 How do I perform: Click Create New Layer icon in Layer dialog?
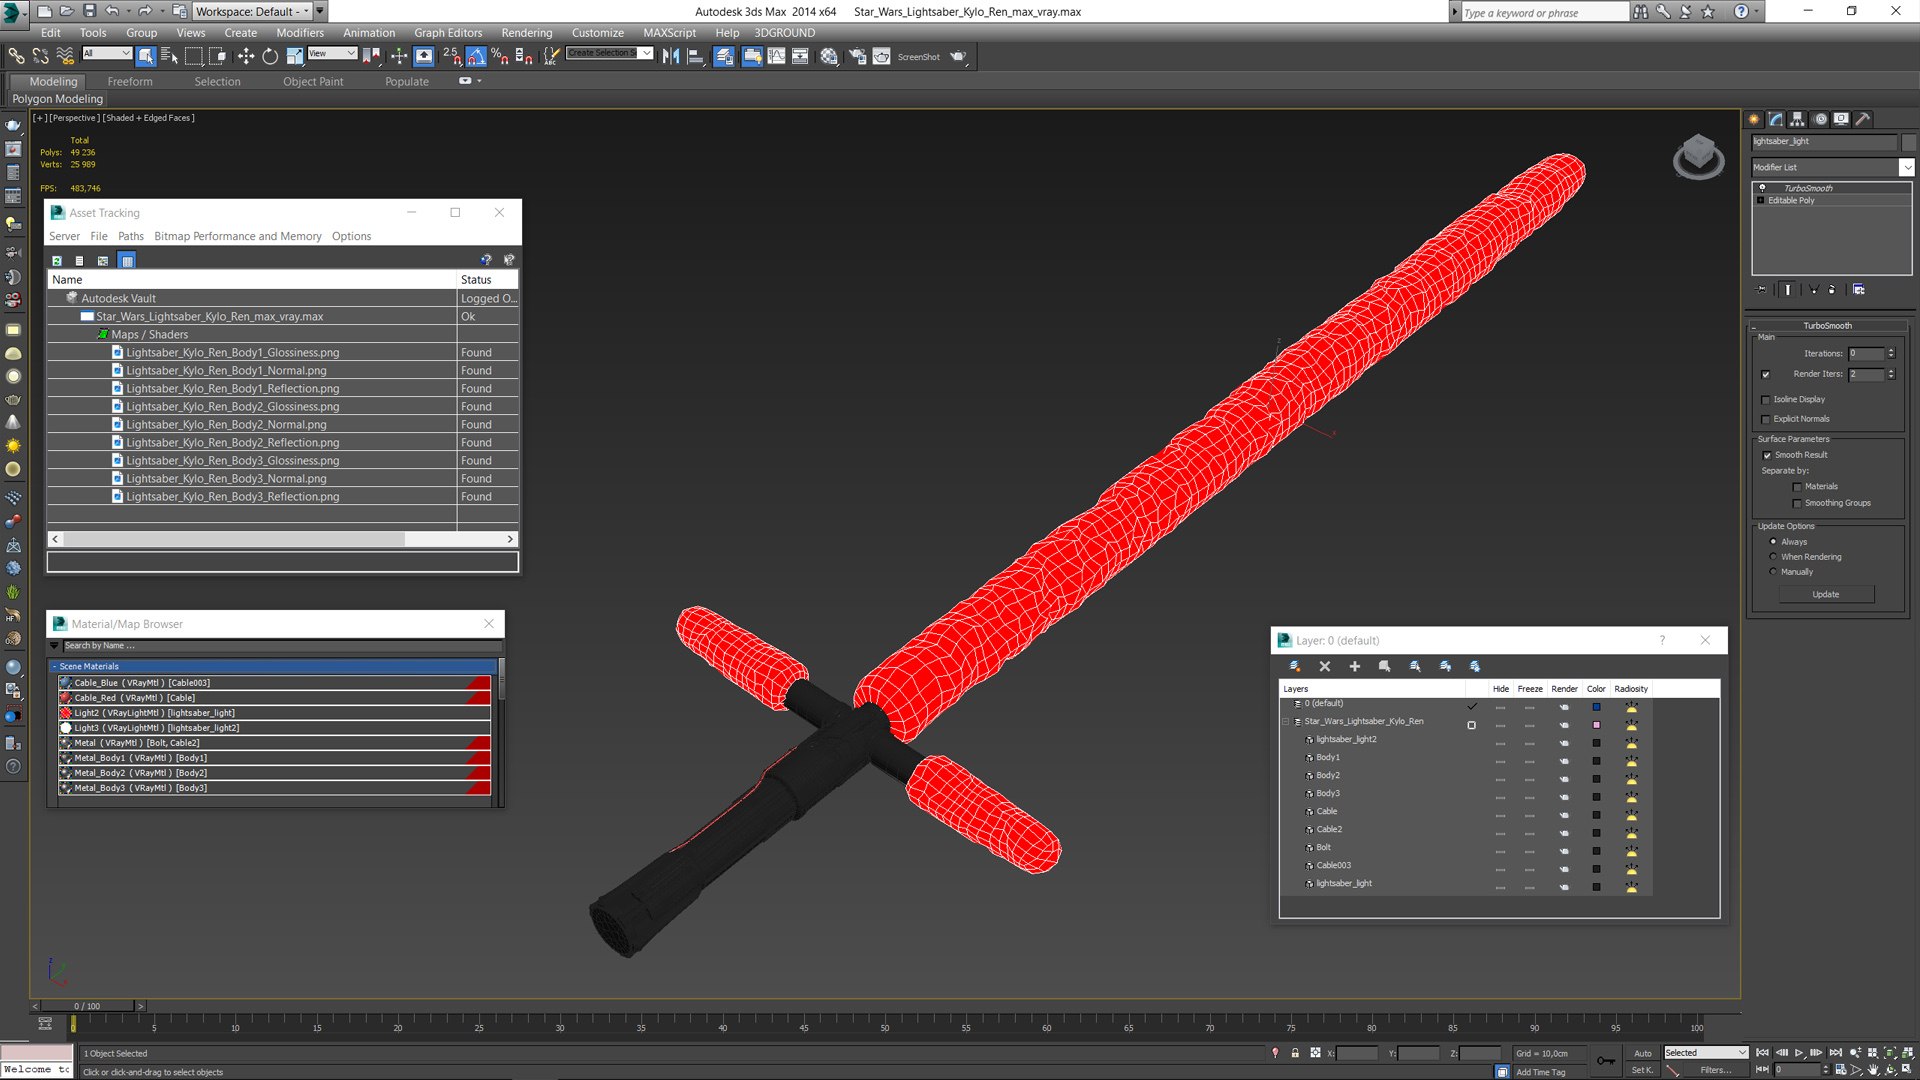click(x=1295, y=666)
